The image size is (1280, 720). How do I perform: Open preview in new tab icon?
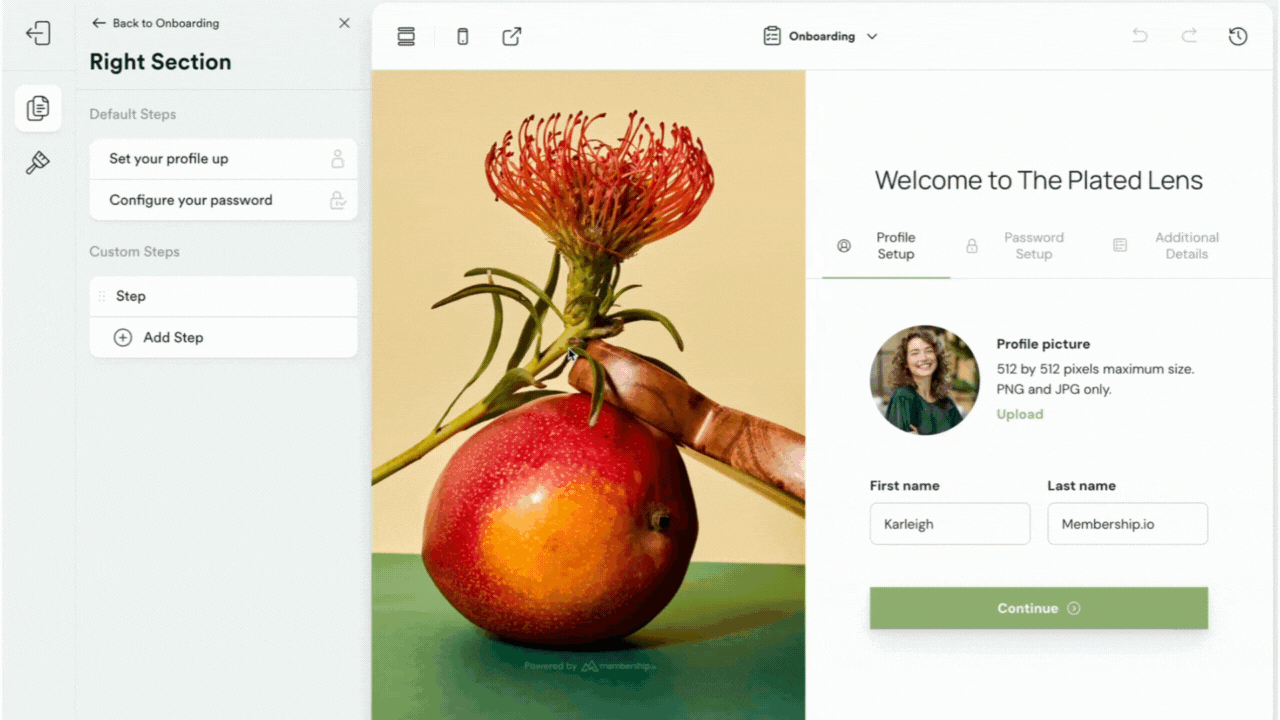click(x=512, y=37)
